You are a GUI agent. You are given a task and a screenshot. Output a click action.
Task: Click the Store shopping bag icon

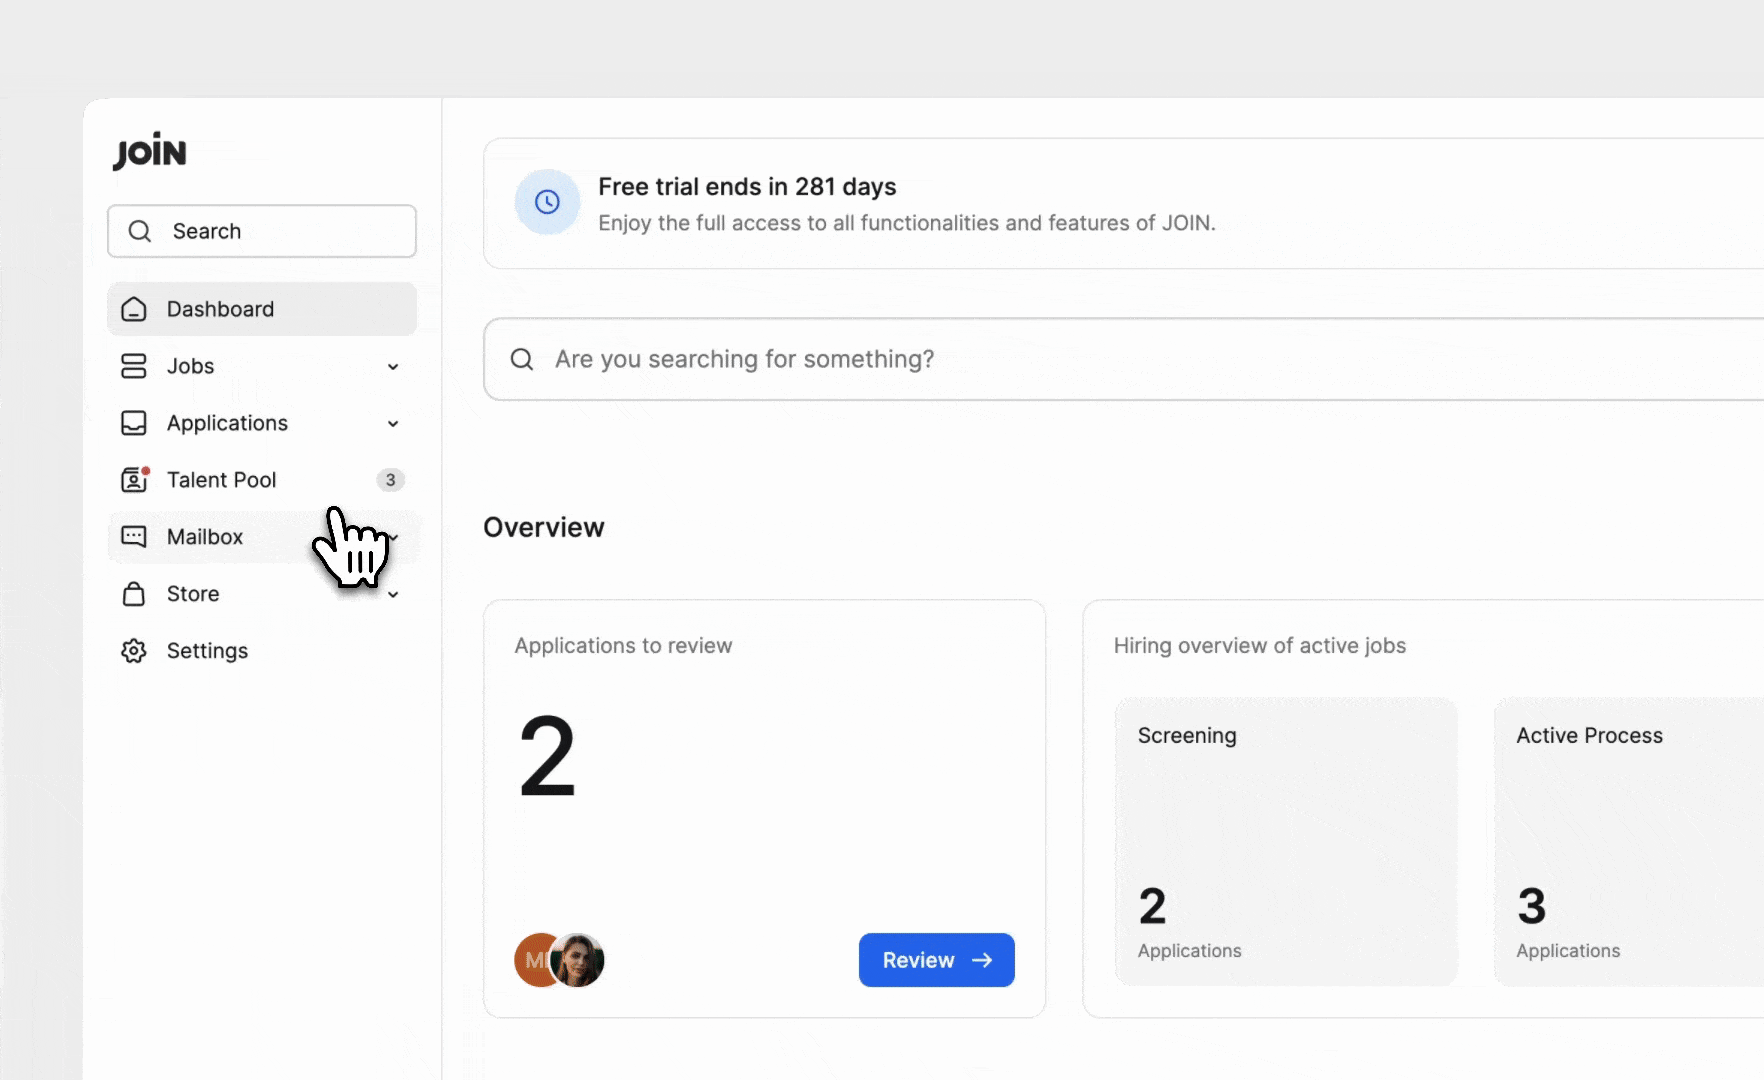(x=134, y=595)
